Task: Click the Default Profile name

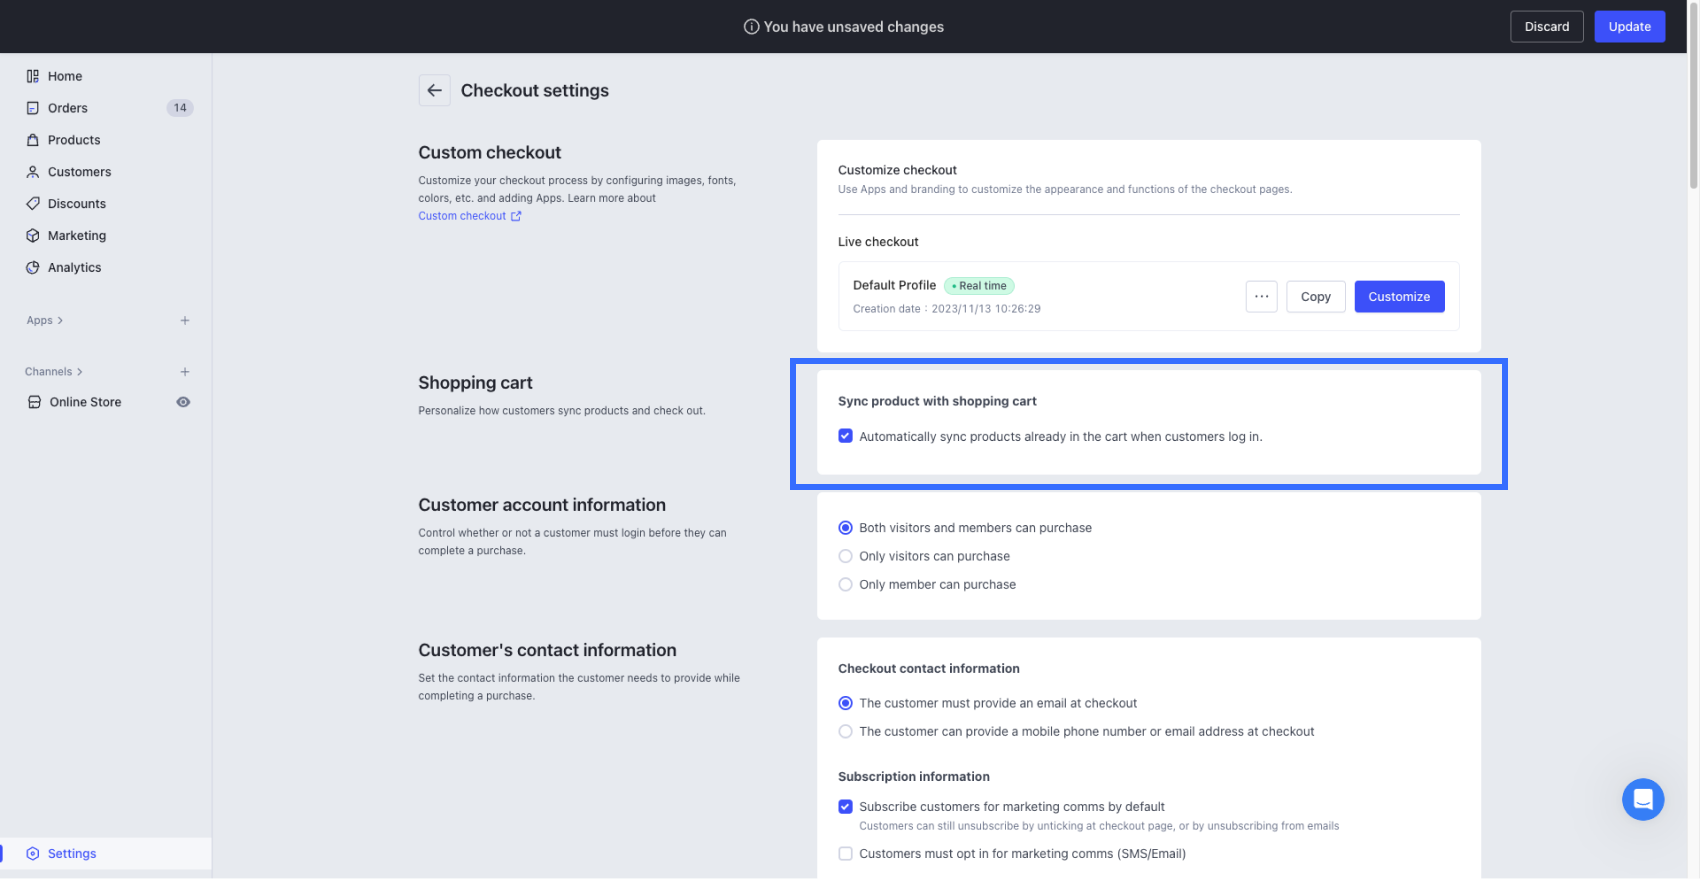Action: (x=894, y=285)
